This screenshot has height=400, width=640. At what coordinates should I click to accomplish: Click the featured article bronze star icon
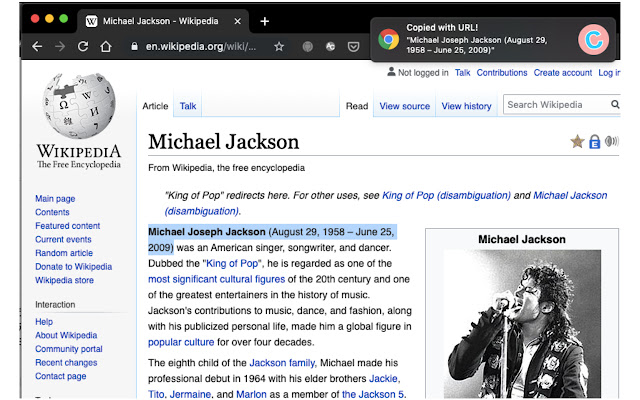578,142
